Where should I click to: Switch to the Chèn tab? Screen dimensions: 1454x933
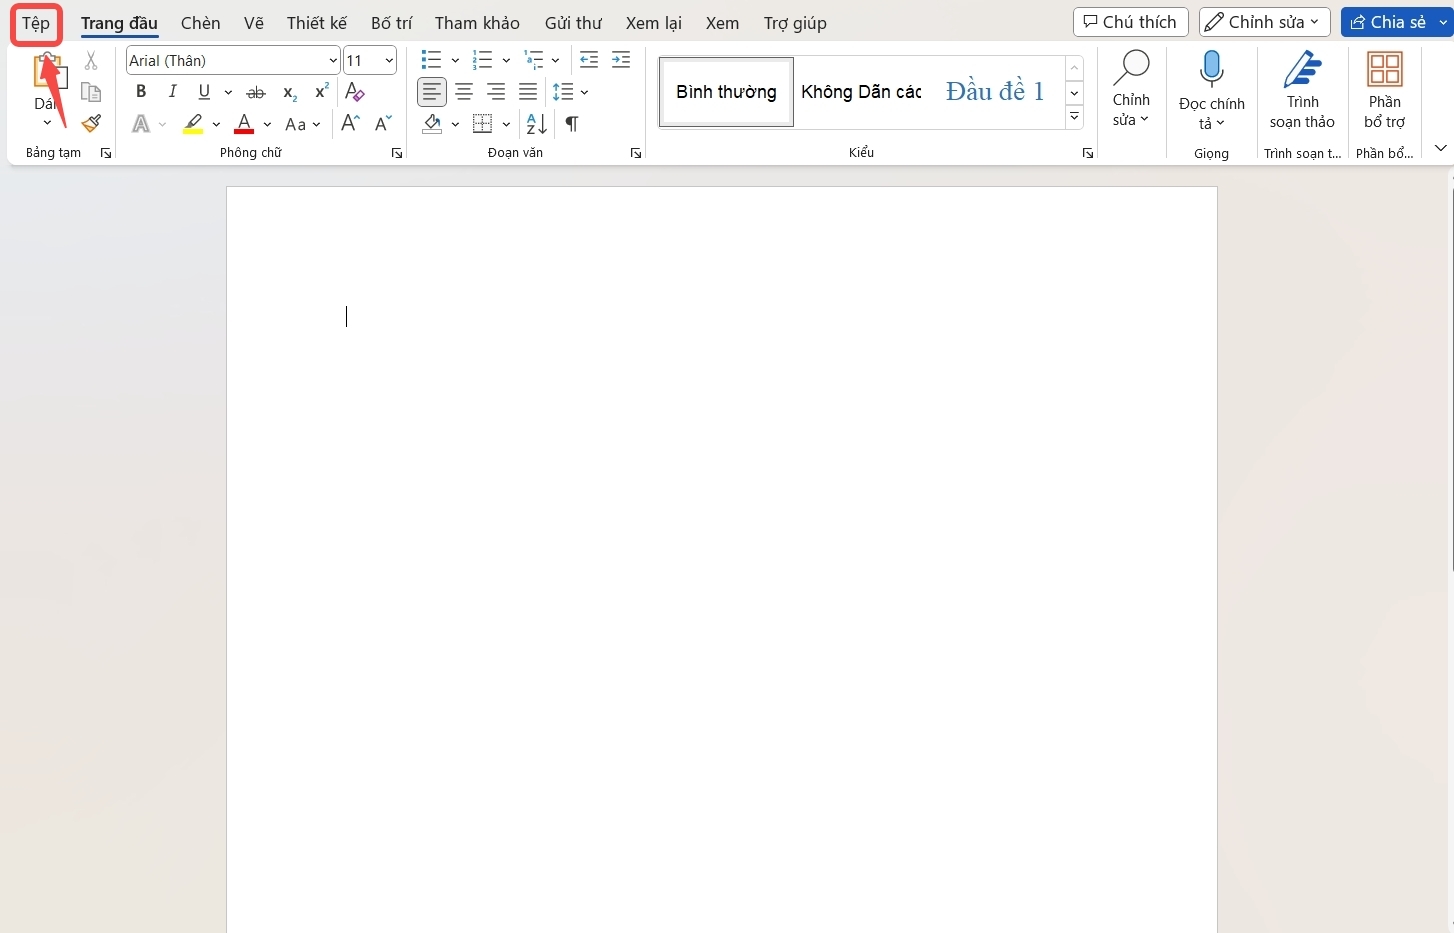pos(201,23)
